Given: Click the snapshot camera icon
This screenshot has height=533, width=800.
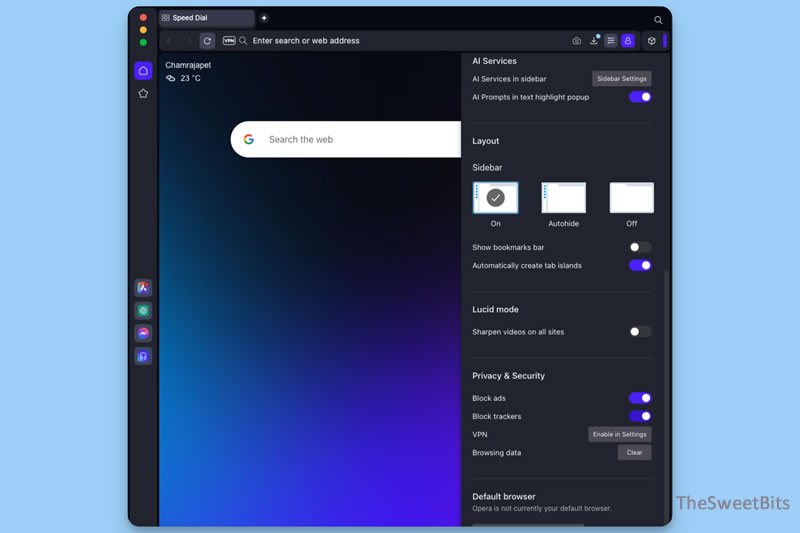Looking at the screenshot, I should [x=577, y=41].
